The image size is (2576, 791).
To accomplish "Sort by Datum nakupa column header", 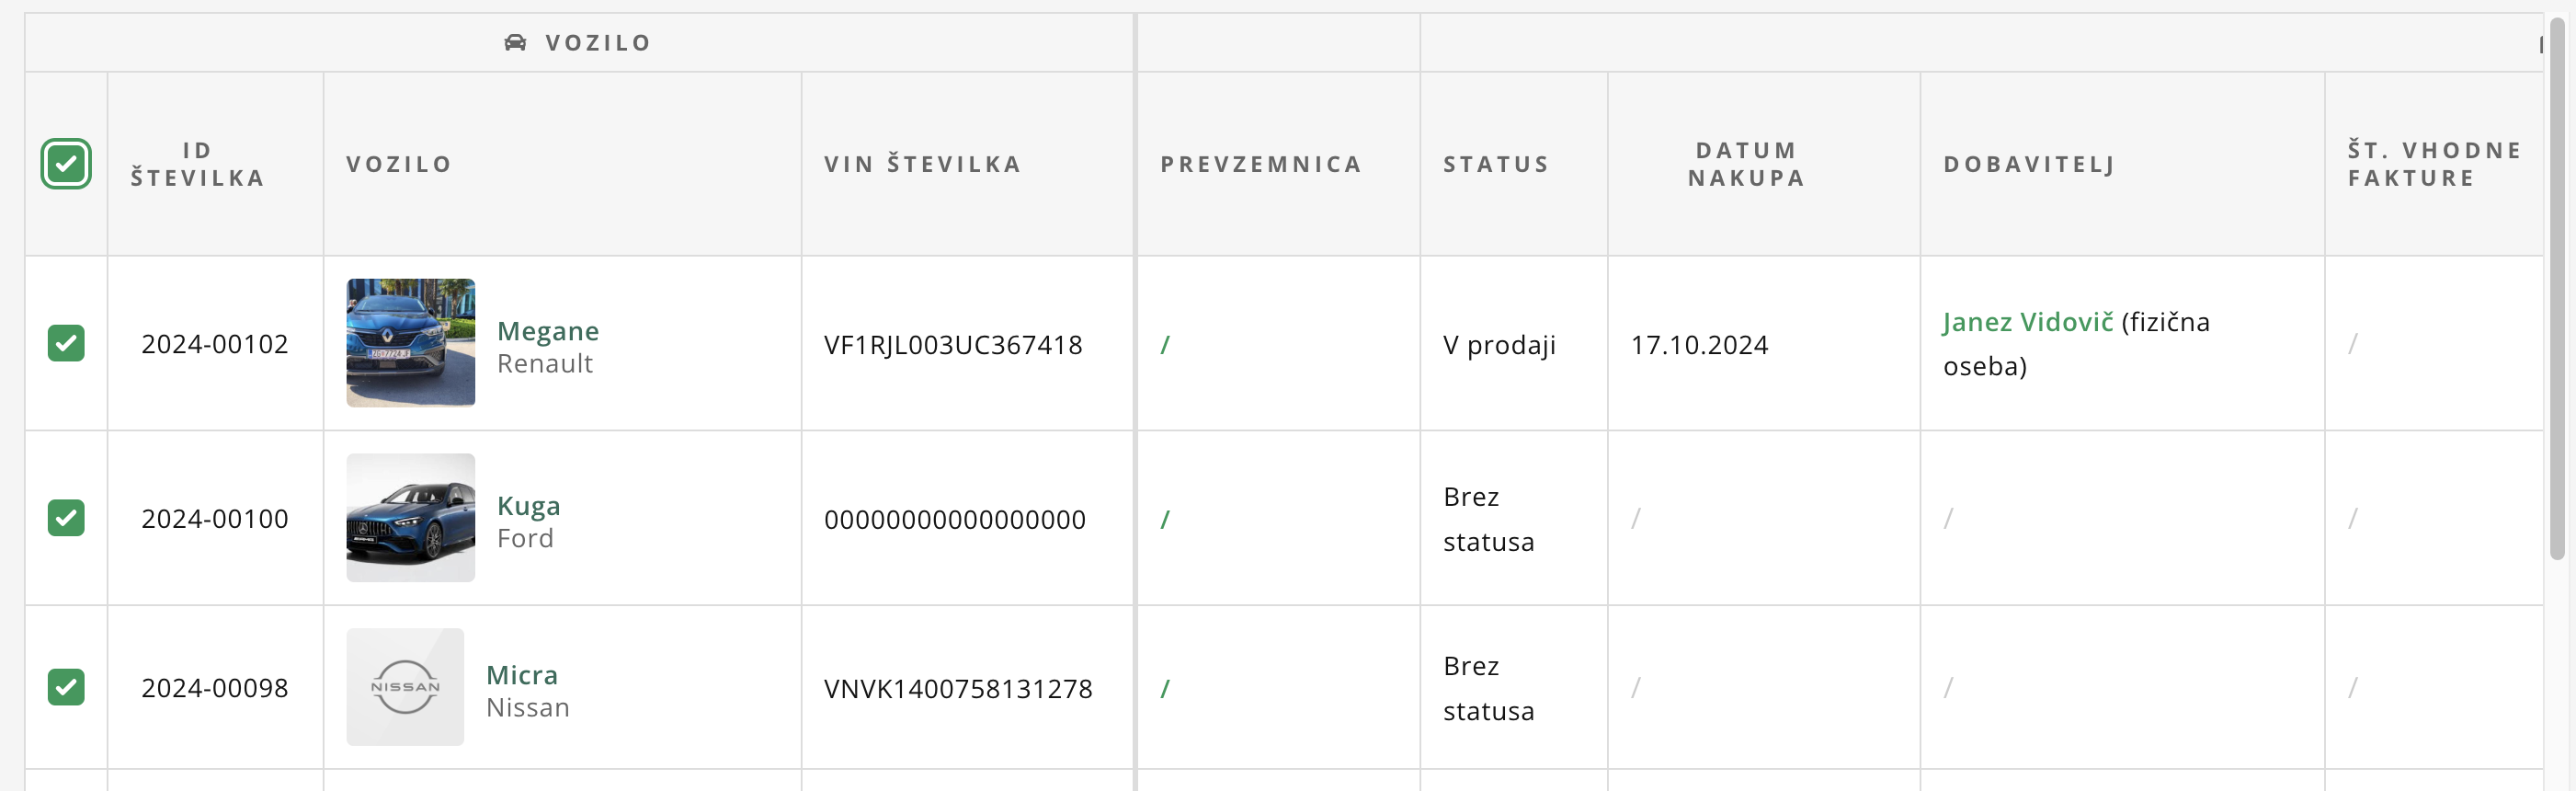I will pyautogui.click(x=1746, y=164).
